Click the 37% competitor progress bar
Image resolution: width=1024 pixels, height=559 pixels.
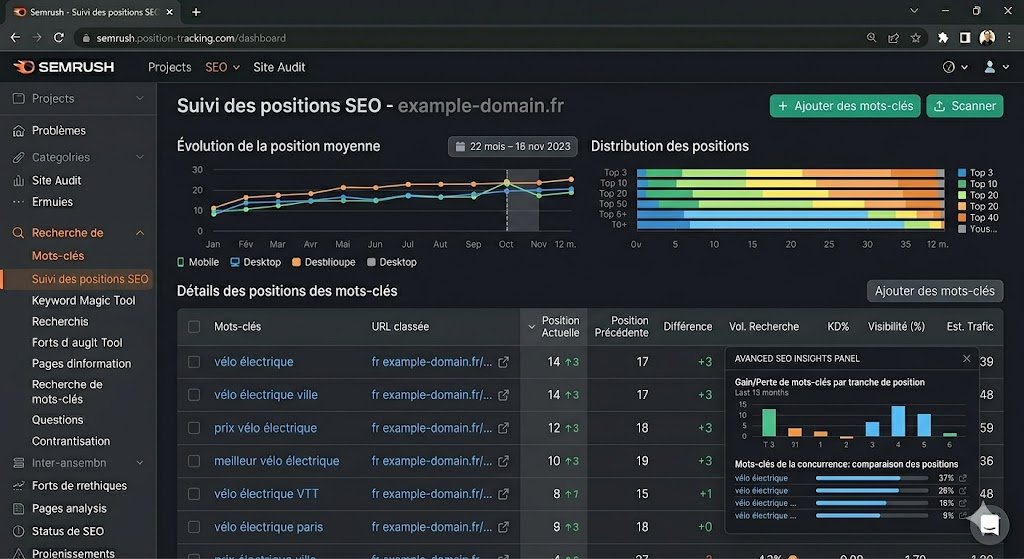[871, 478]
